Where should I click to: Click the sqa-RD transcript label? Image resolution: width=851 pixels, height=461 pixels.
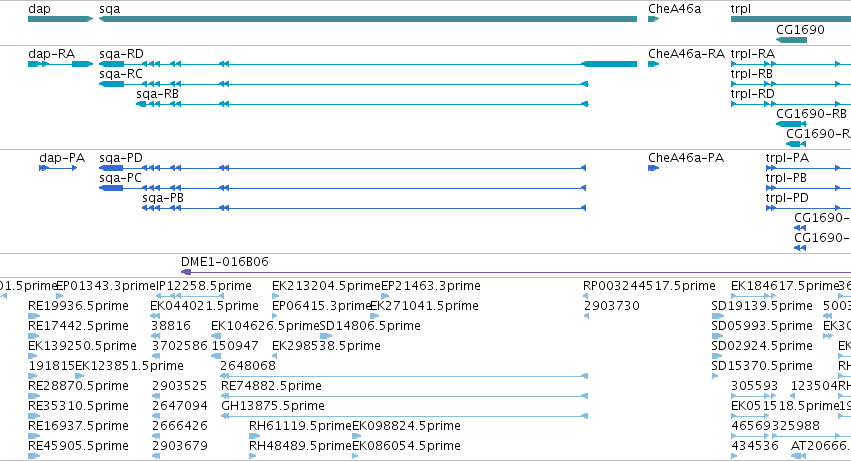[121, 54]
